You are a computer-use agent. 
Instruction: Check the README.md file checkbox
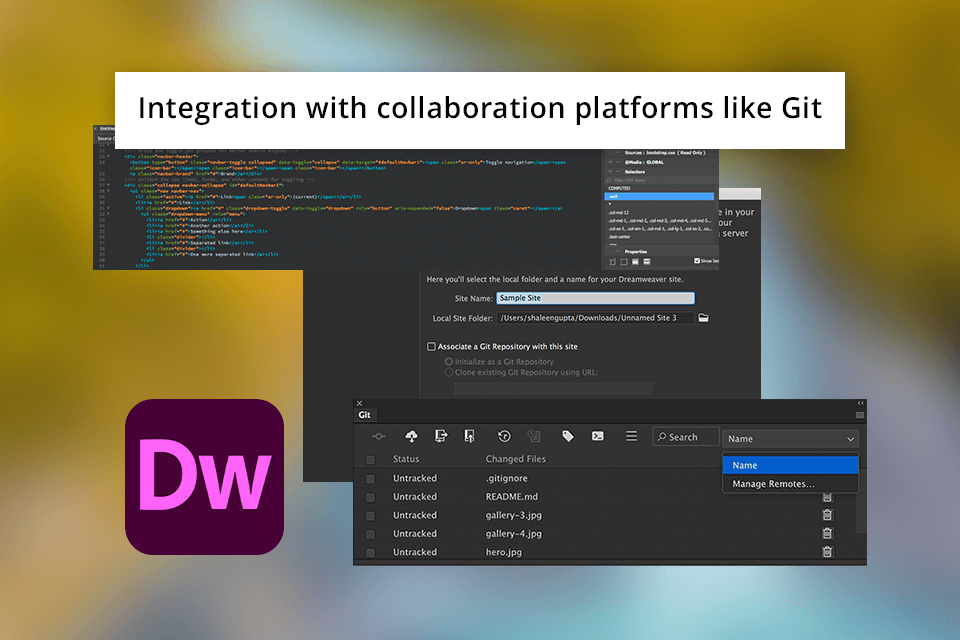pyautogui.click(x=370, y=497)
